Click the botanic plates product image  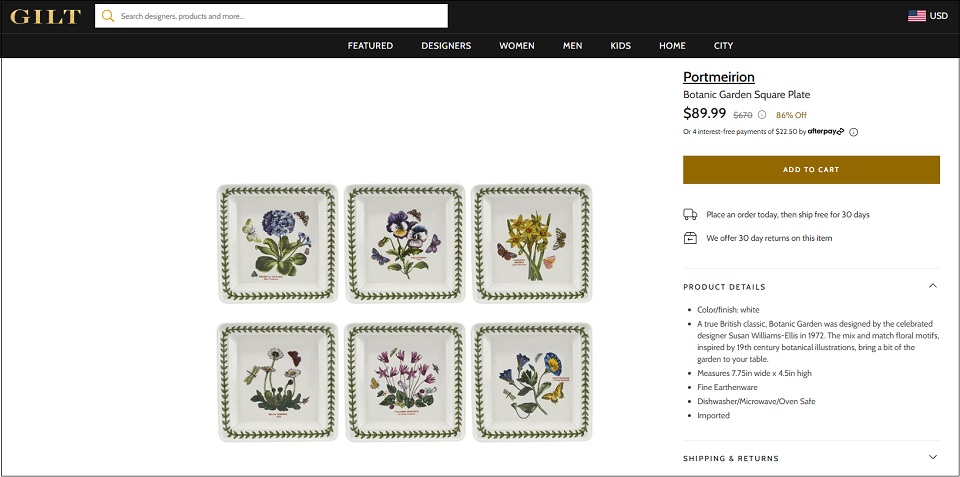click(405, 312)
